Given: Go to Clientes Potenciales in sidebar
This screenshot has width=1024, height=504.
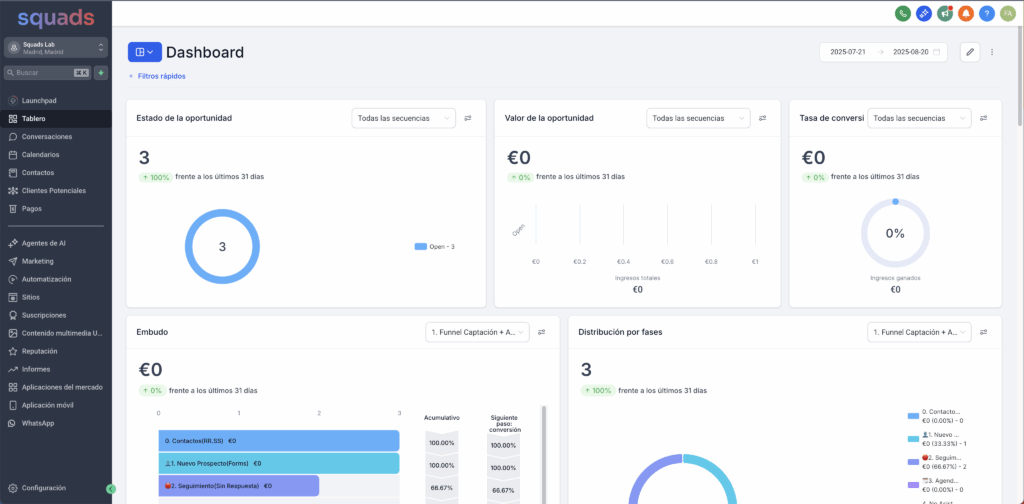Looking at the screenshot, I should (56, 191).
